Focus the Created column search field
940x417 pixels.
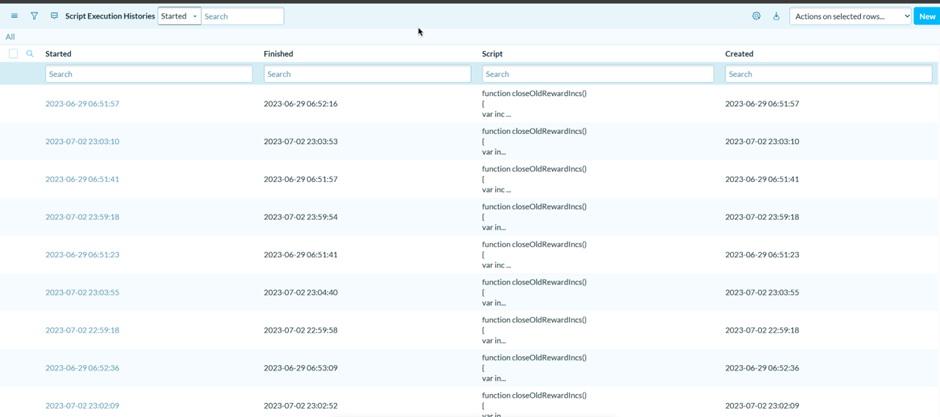coord(828,74)
